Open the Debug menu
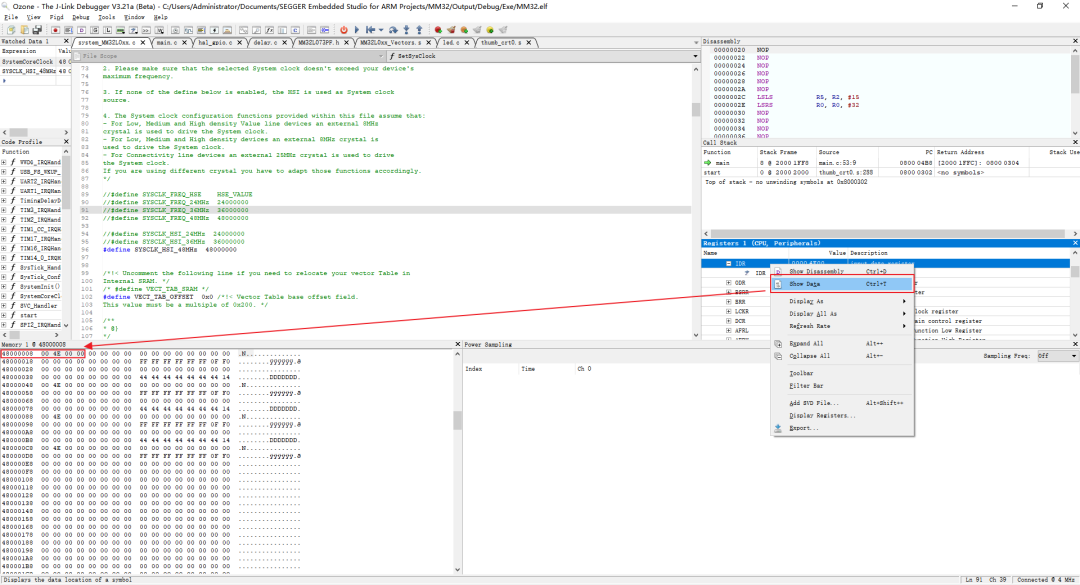Image resolution: width=1080 pixels, height=585 pixels. [x=81, y=17]
